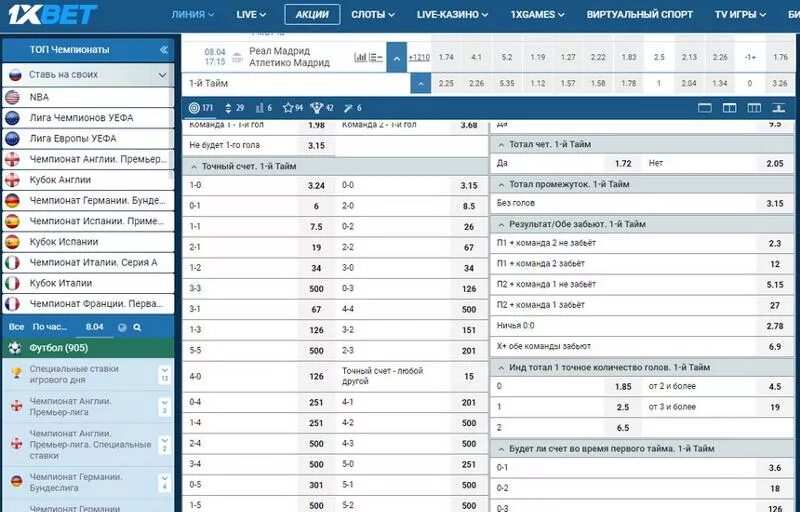Click the USA flag icon by NBA

[12, 97]
